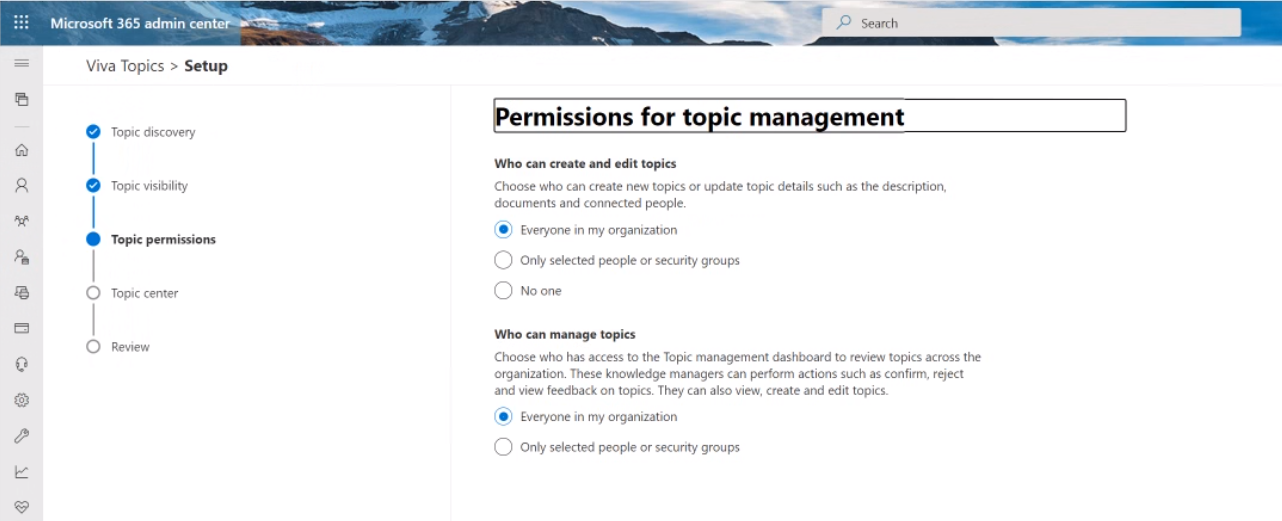Select 'No one' for creating topics
1282x521 pixels.
[503, 291]
